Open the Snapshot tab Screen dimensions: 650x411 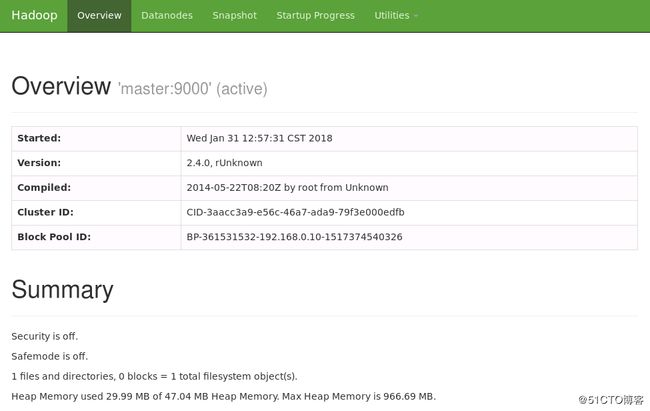point(234,16)
